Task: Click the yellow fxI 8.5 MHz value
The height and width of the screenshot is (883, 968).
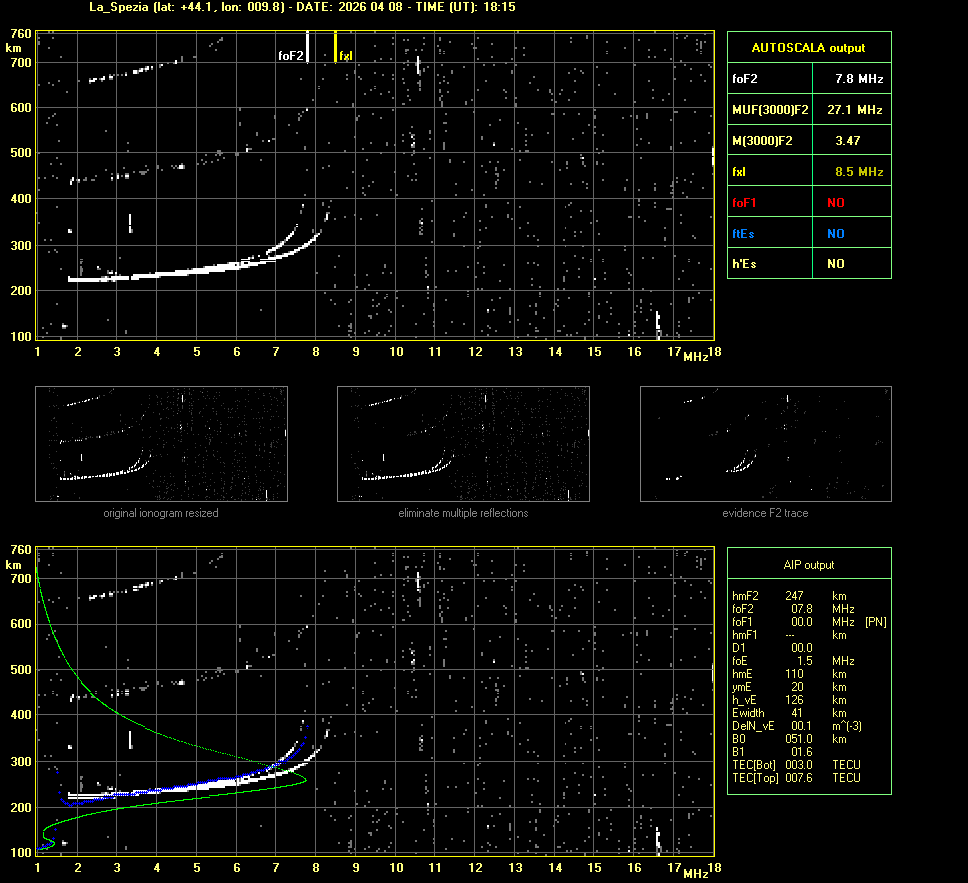Action: click(858, 172)
